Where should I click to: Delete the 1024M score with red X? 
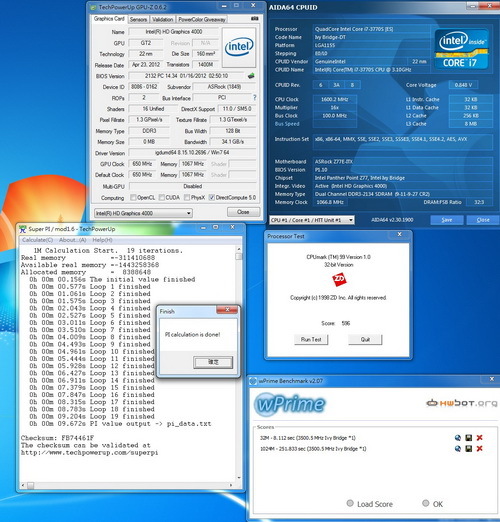[479, 448]
